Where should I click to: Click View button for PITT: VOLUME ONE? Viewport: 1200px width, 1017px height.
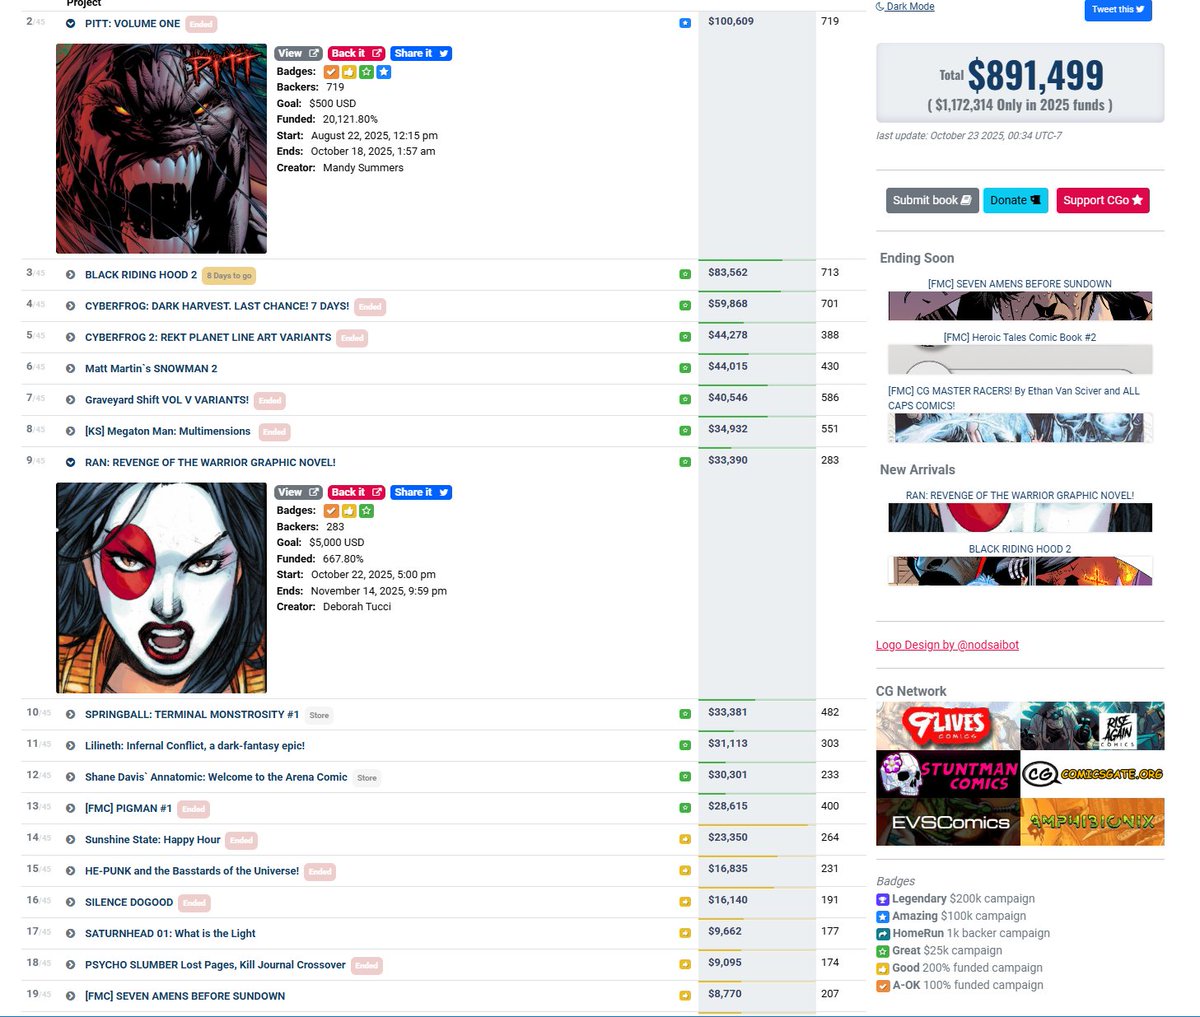tap(298, 53)
